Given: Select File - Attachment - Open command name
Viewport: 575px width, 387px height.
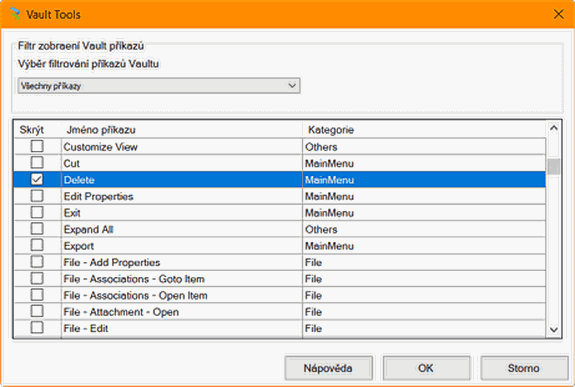Looking at the screenshot, I should (x=121, y=312).
